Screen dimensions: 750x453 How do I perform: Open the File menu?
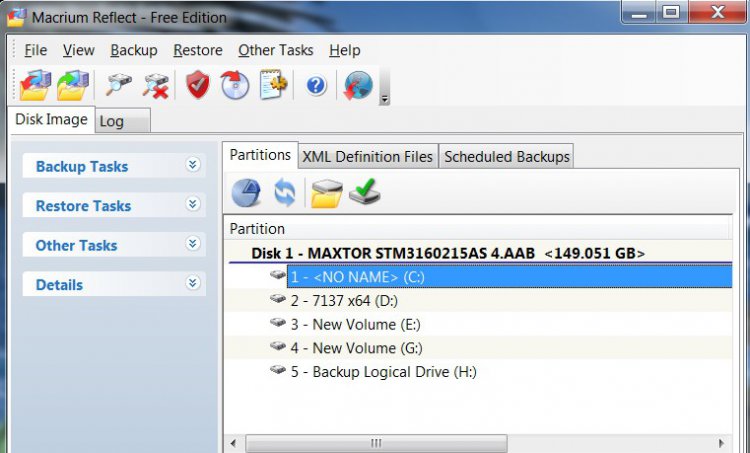click(35, 50)
